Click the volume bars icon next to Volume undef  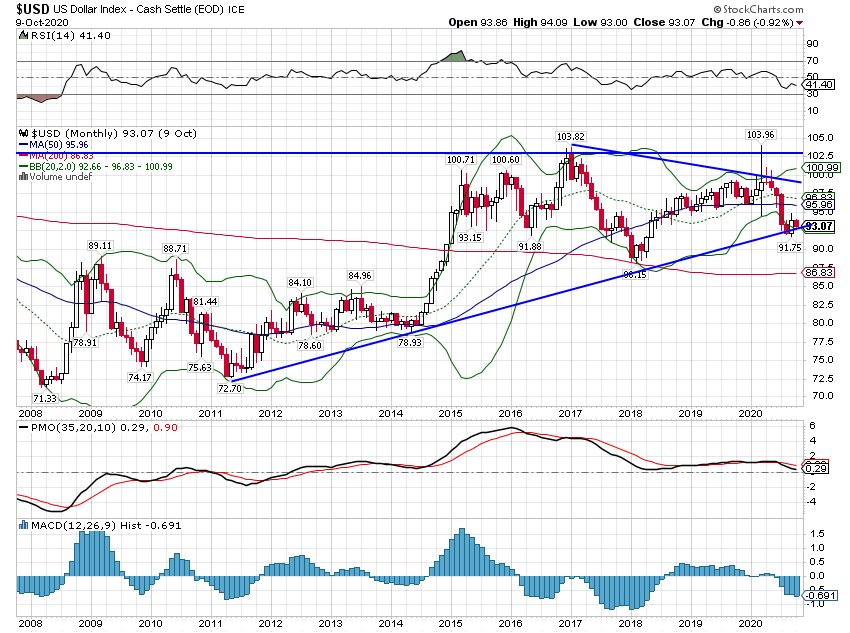(23, 177)
